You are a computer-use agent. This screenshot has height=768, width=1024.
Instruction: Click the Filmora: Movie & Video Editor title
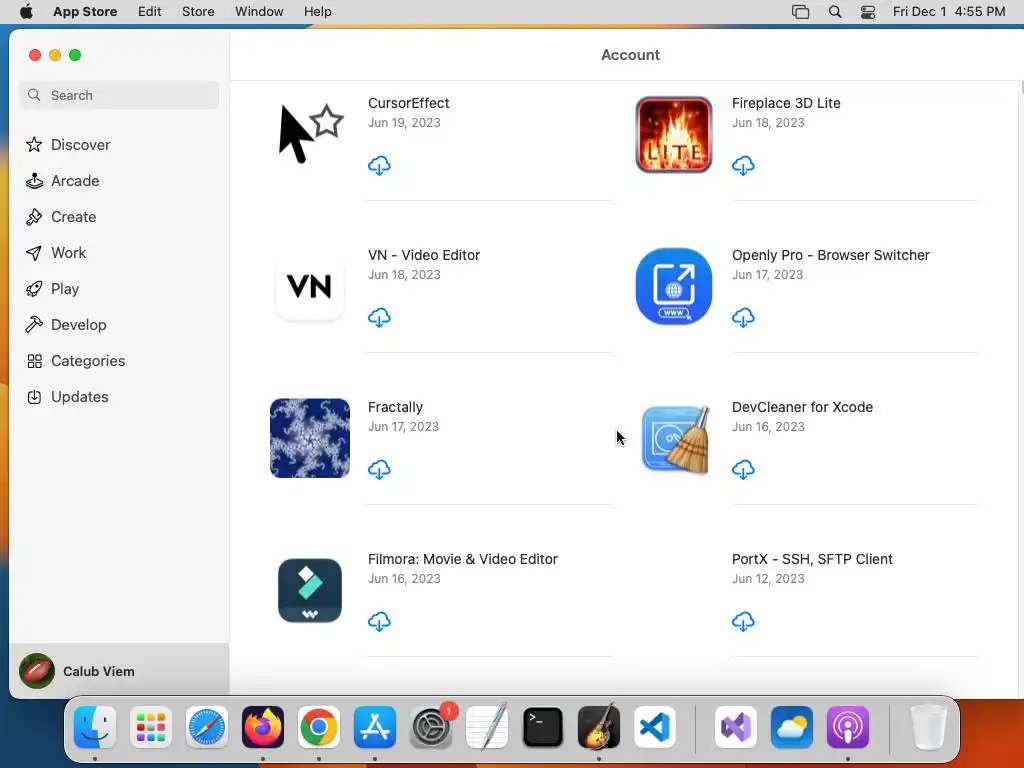[462, 560]
